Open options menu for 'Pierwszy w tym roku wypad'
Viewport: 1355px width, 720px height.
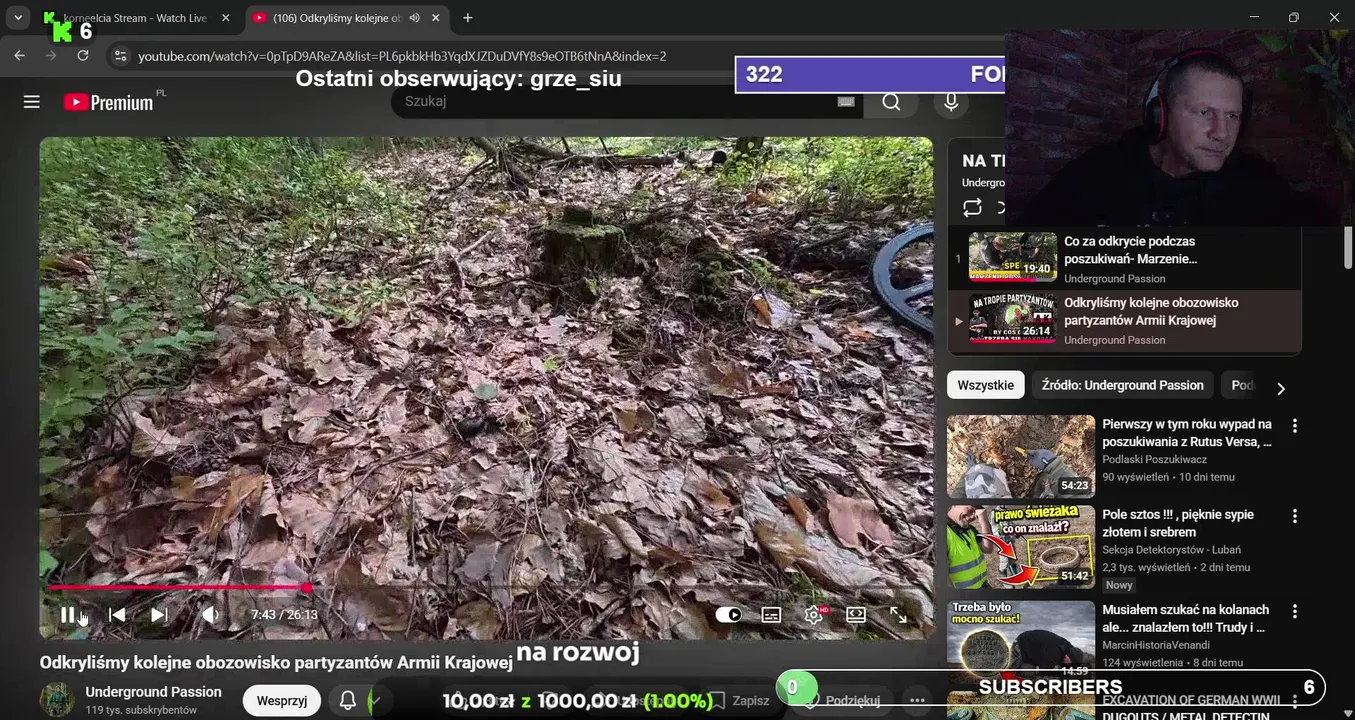click(x=1295, y=426)
